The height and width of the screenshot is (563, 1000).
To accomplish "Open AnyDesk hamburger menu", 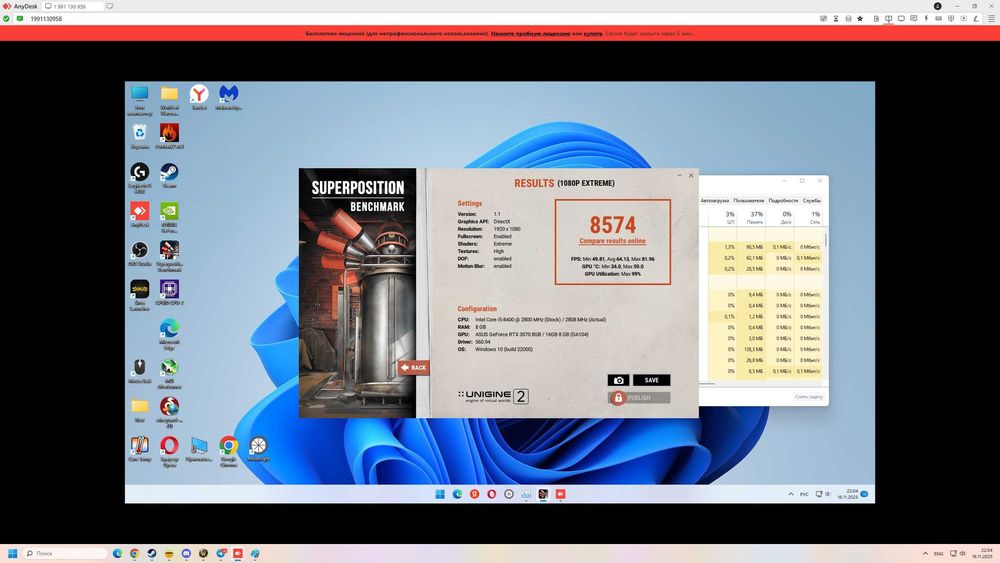I will coord(990,18).
